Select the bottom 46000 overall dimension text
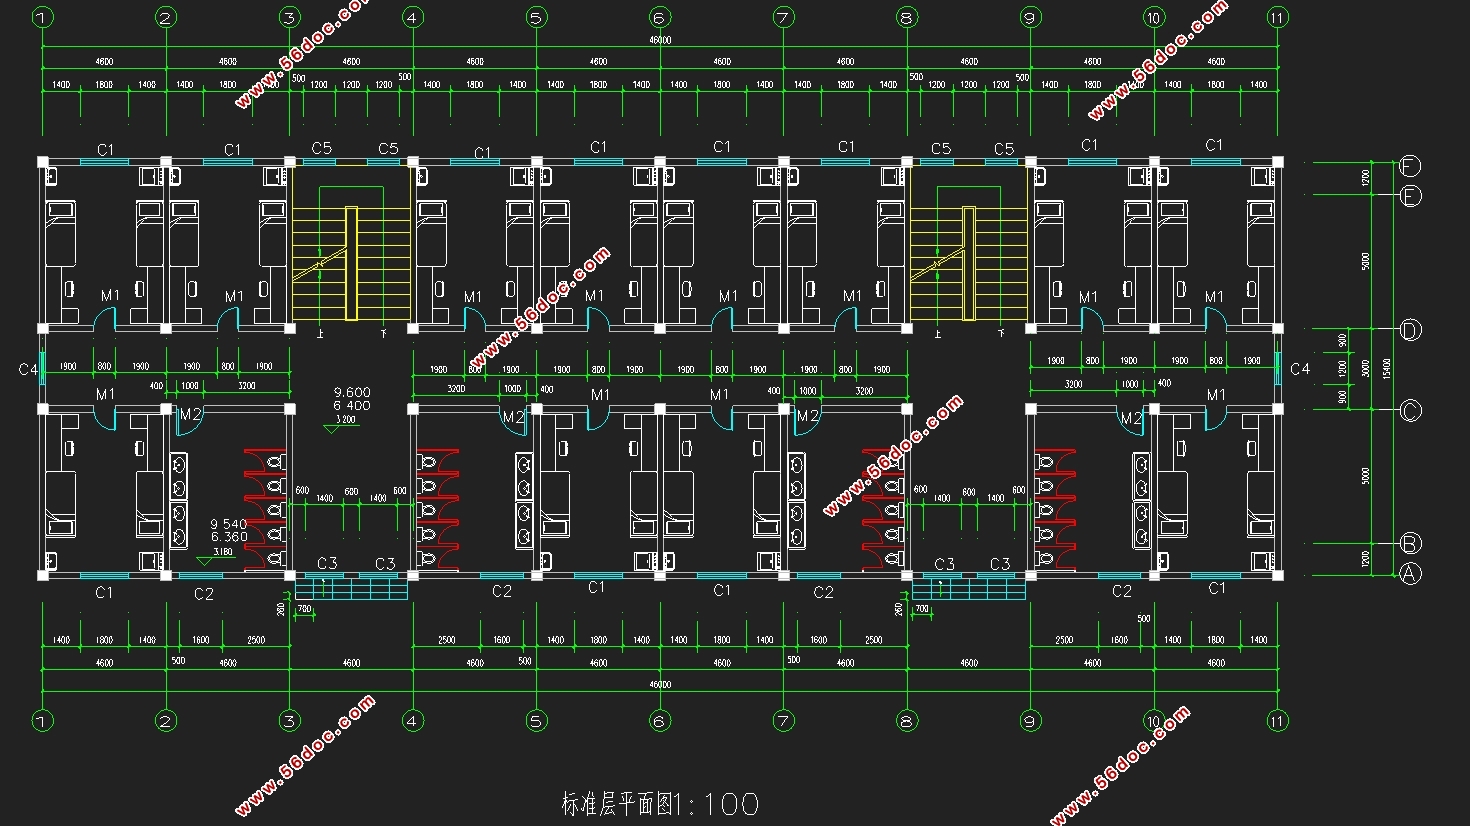Screen dimensions: 1470x826 [x=660, y=685]
